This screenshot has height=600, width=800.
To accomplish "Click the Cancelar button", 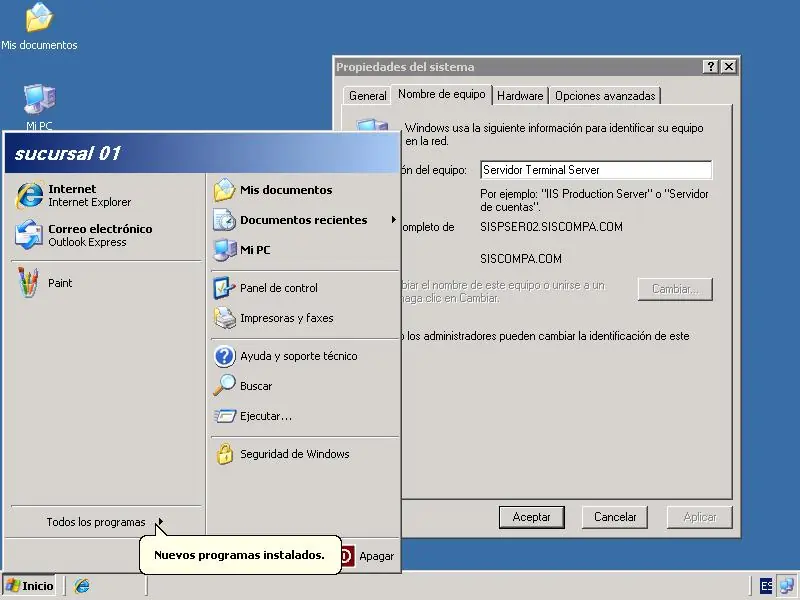I will pyautogui.click(x=615, y=517).
